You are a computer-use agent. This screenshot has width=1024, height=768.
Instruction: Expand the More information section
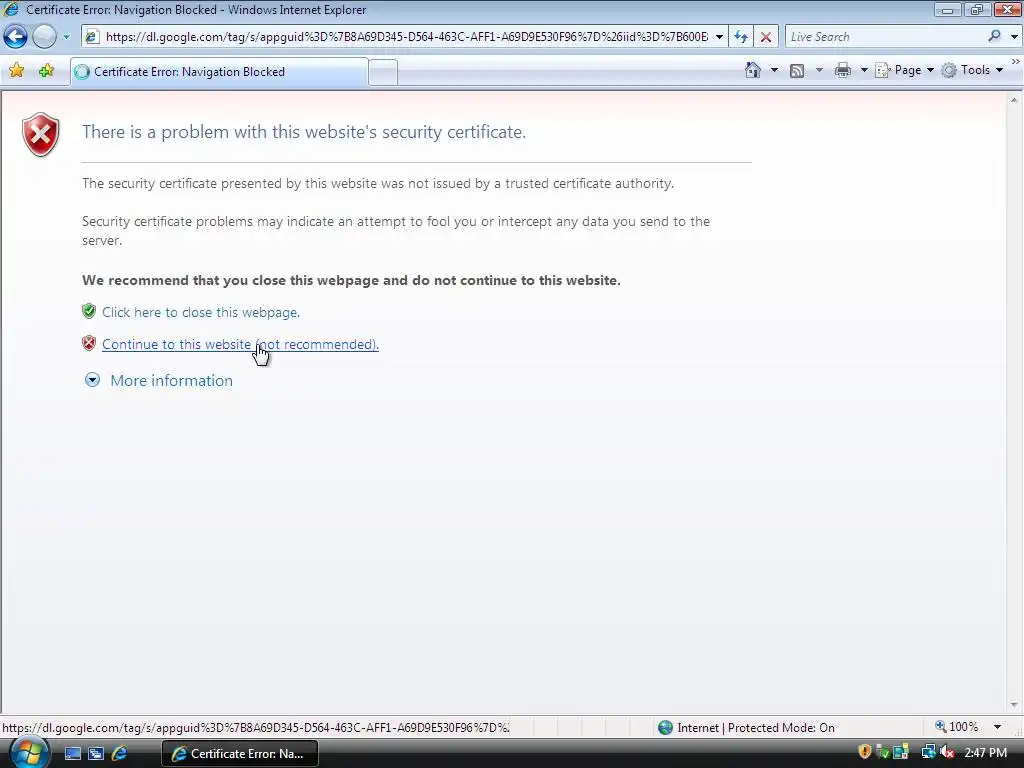point(171,381)
